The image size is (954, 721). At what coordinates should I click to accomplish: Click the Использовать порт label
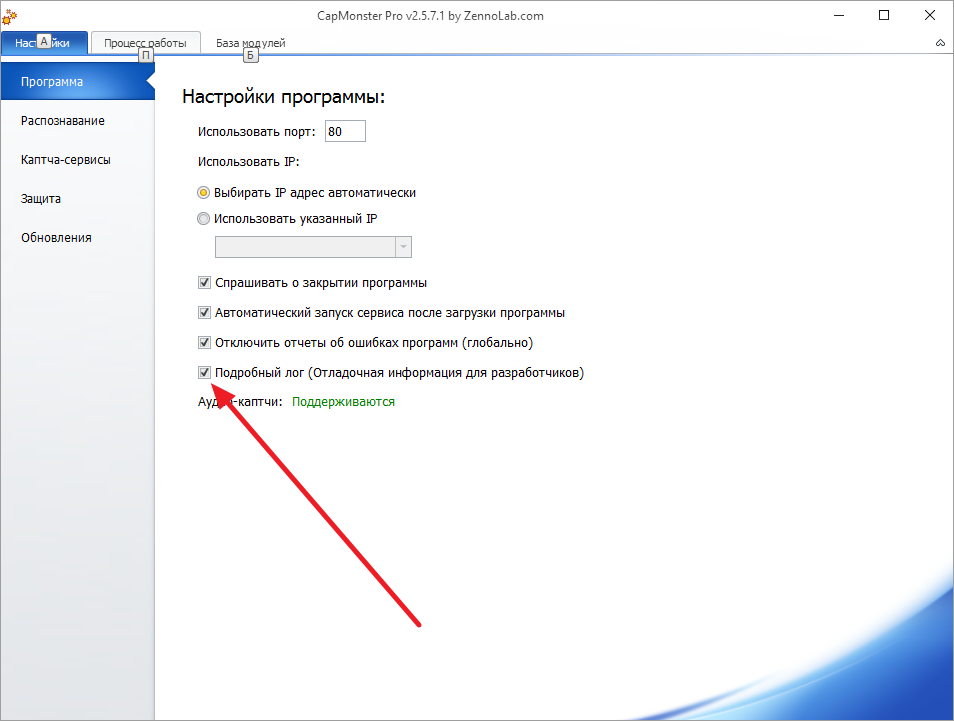[257, 131]
